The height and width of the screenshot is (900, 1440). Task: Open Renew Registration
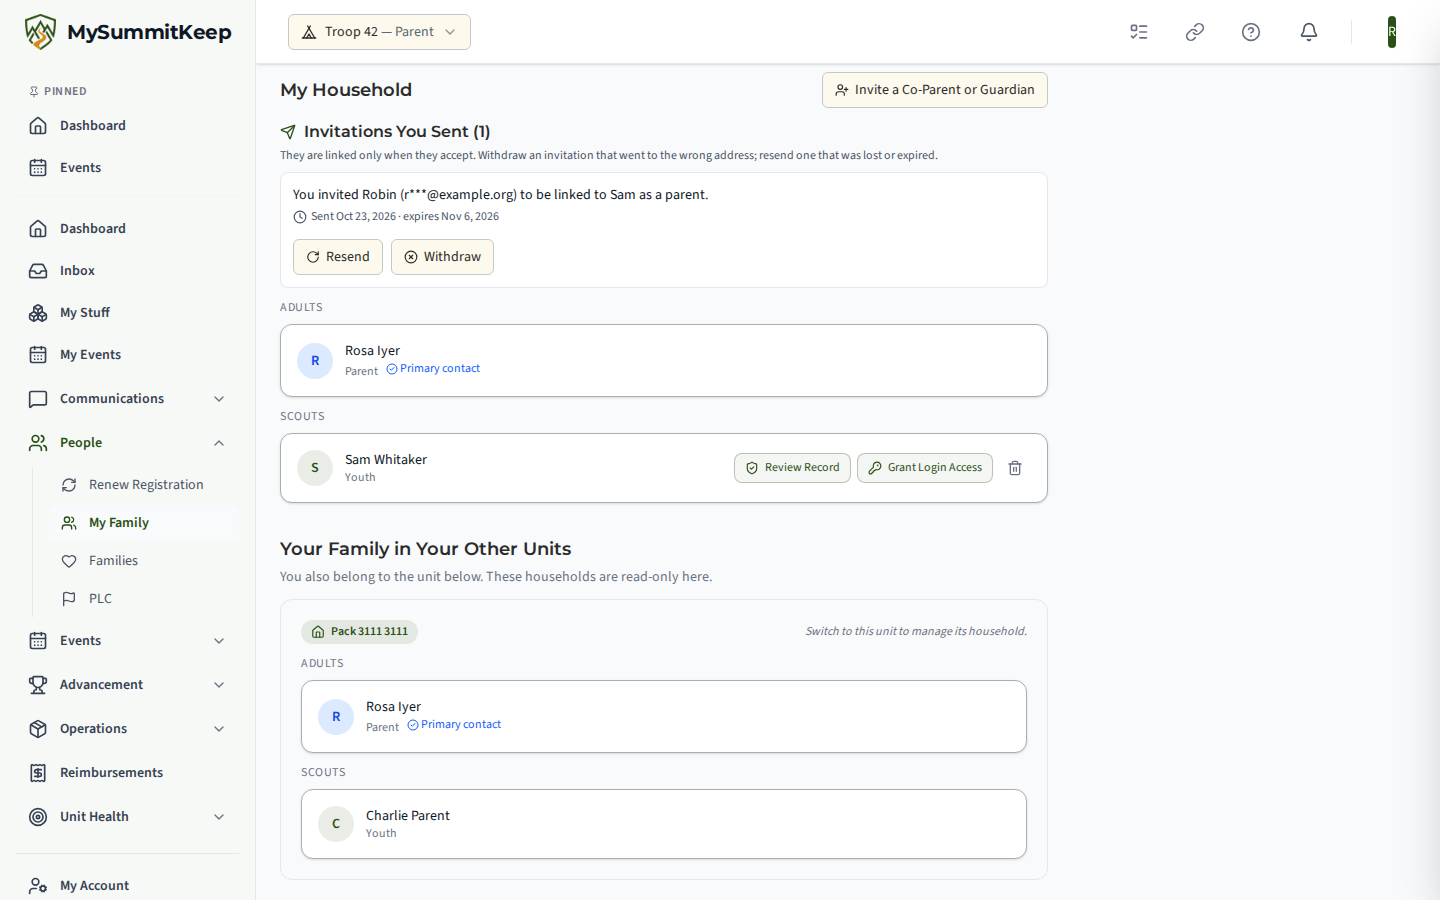144,485
